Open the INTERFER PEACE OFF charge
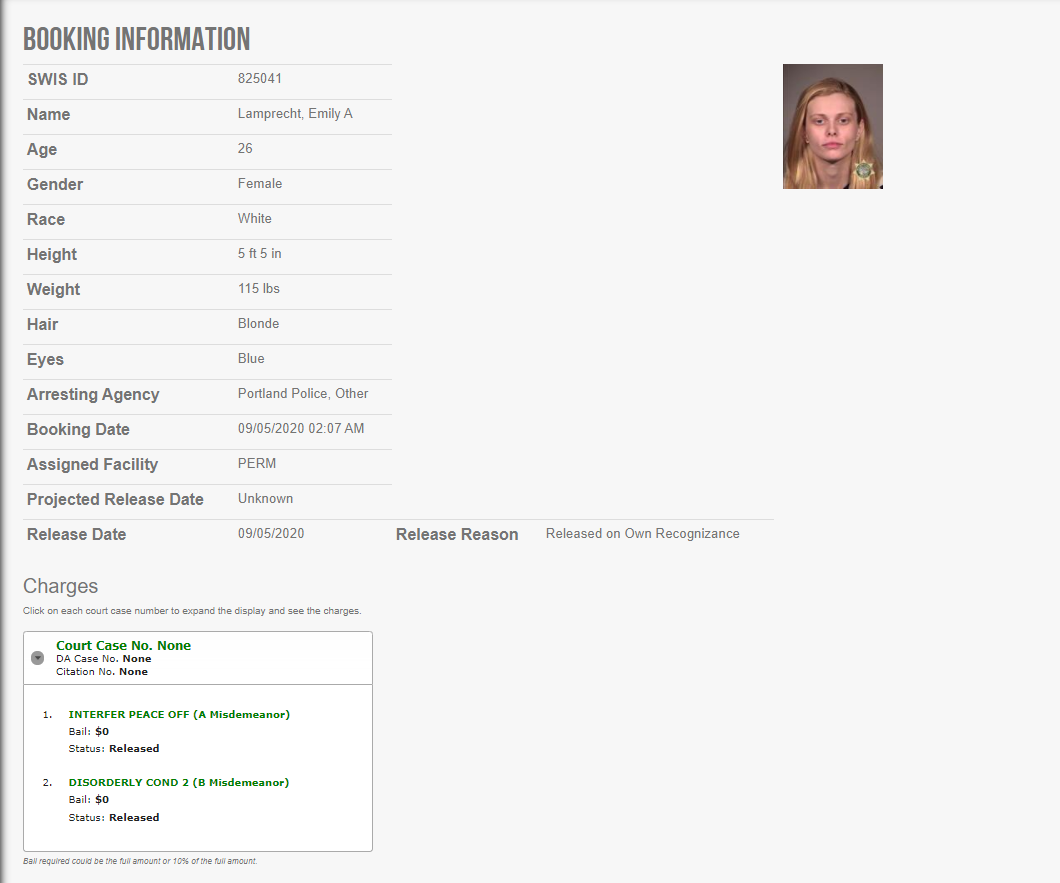Screen dimensions: 1060x883 point(179,714)
